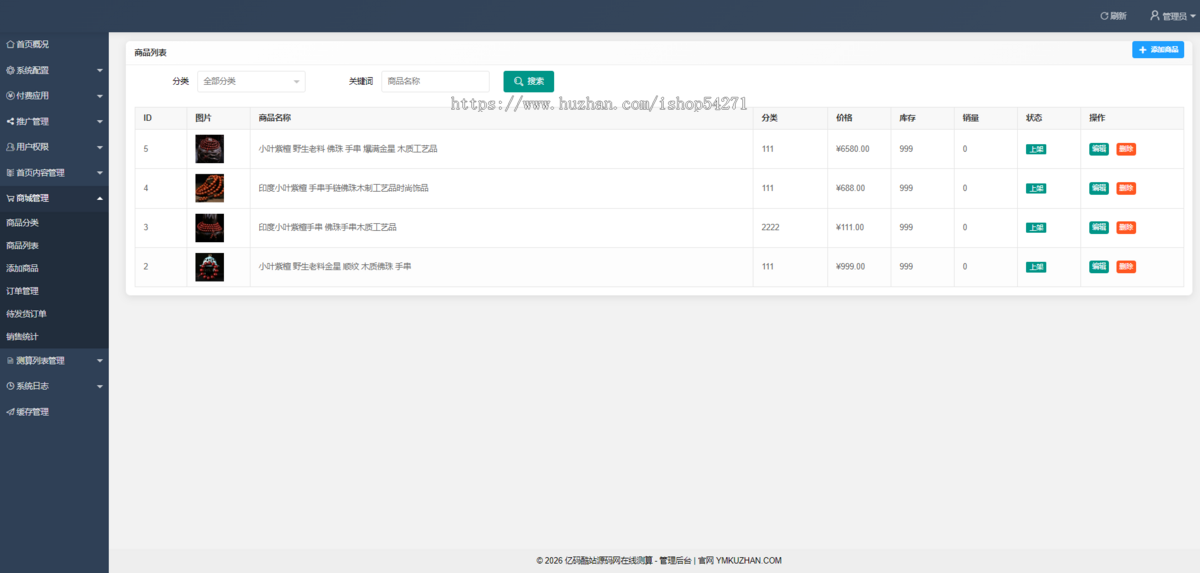This screenshot has width=1200, height=573.
Task: Click the document icon beside 测算列表管理
Action: tap(10, 360)
